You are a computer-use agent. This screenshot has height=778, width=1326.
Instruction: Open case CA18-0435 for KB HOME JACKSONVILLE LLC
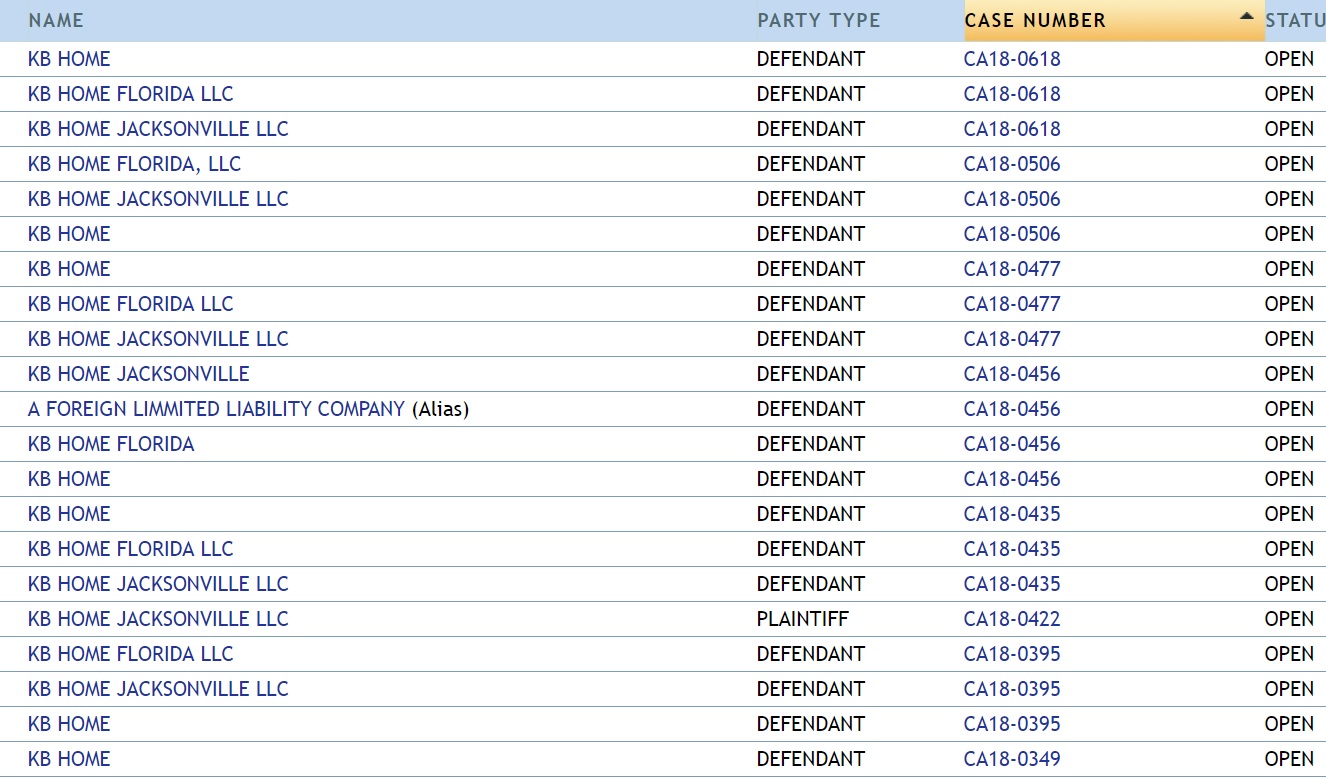pos(1012,584)
